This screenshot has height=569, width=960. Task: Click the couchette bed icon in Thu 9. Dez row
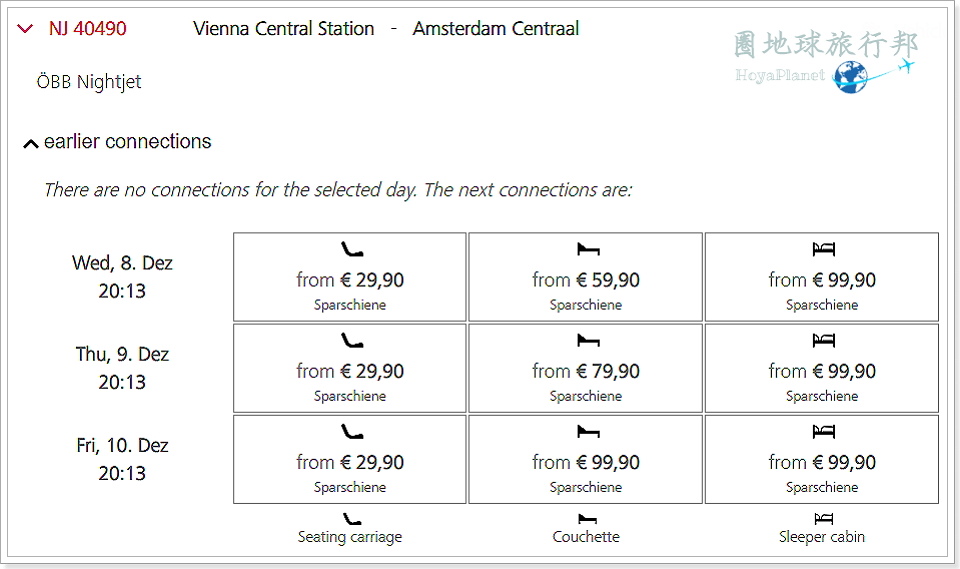[x=588, y=341]
